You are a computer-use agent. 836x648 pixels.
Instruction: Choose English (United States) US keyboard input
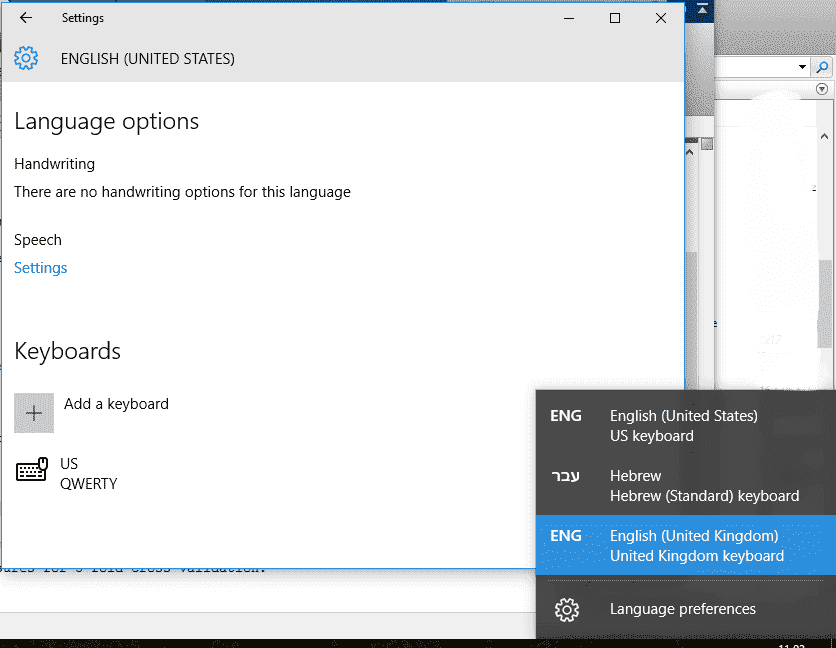click(x=686, y=426)
